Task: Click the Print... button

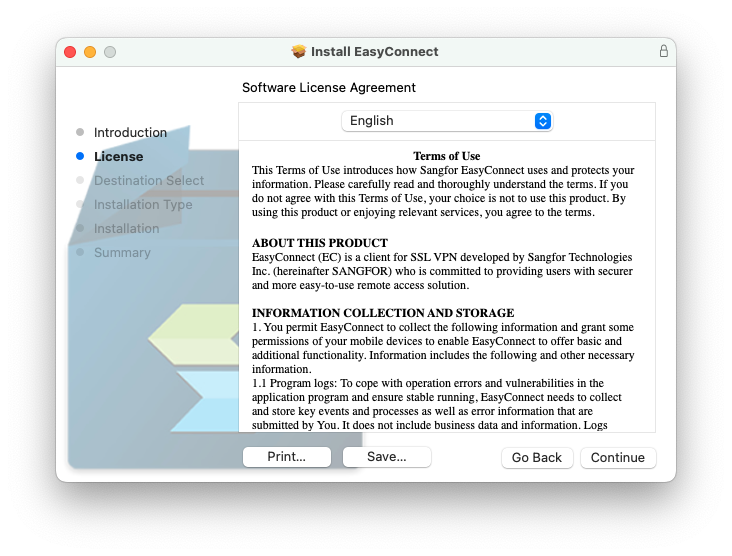Action: (287, 457)
